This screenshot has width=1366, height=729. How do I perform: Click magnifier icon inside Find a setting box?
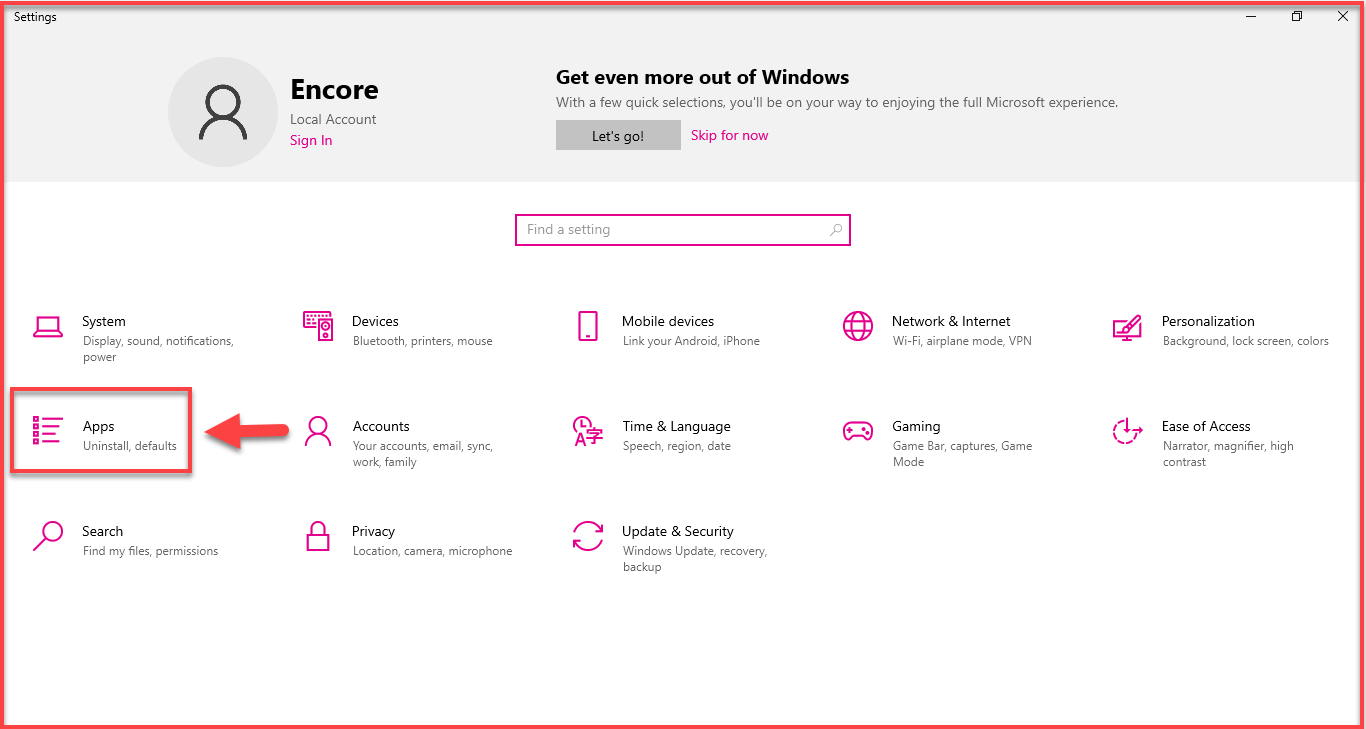(836, 230)
